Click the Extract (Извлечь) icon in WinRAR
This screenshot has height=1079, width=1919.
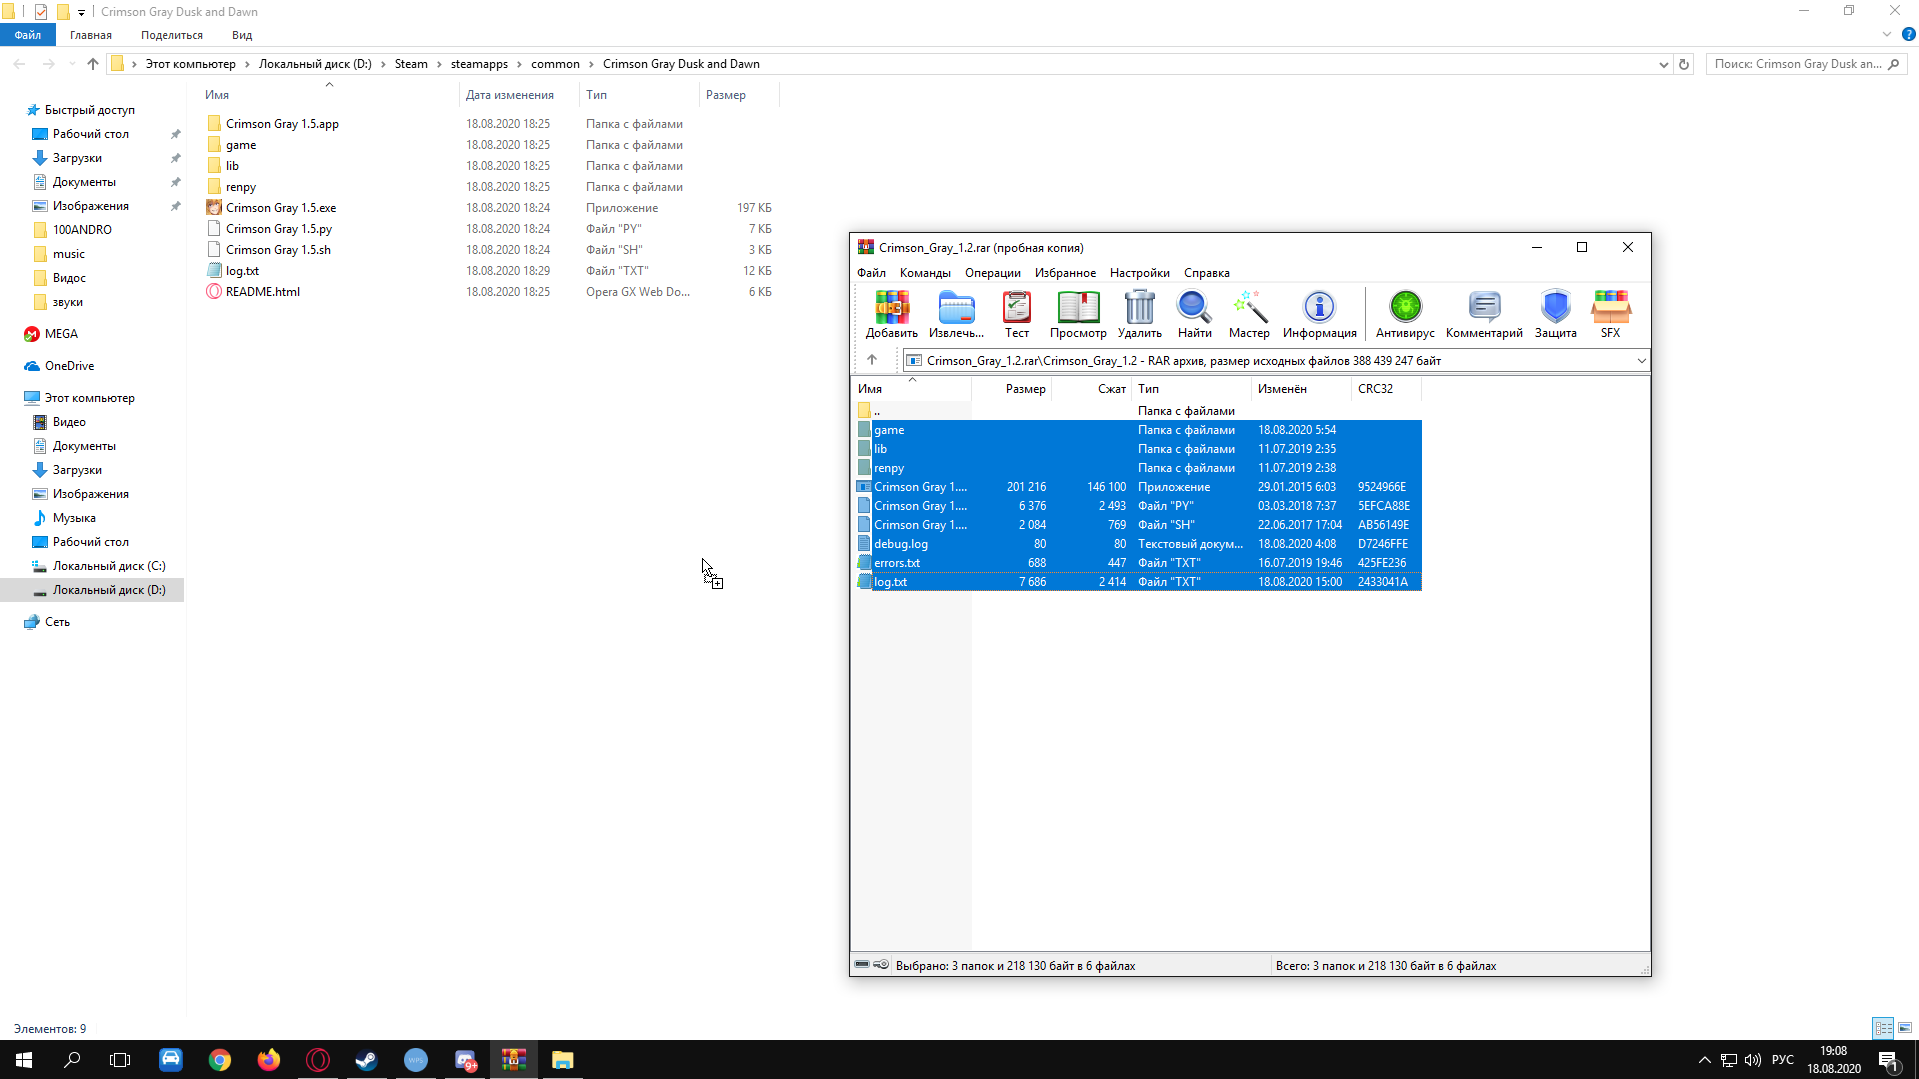click(x=956, y=314)
